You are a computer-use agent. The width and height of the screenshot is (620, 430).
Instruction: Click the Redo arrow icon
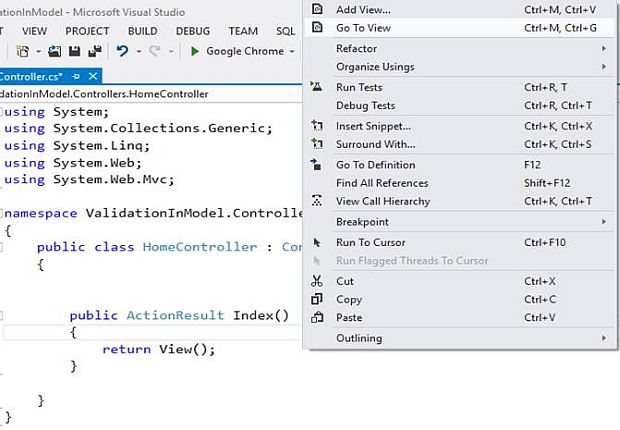click(x=155, y=51)
